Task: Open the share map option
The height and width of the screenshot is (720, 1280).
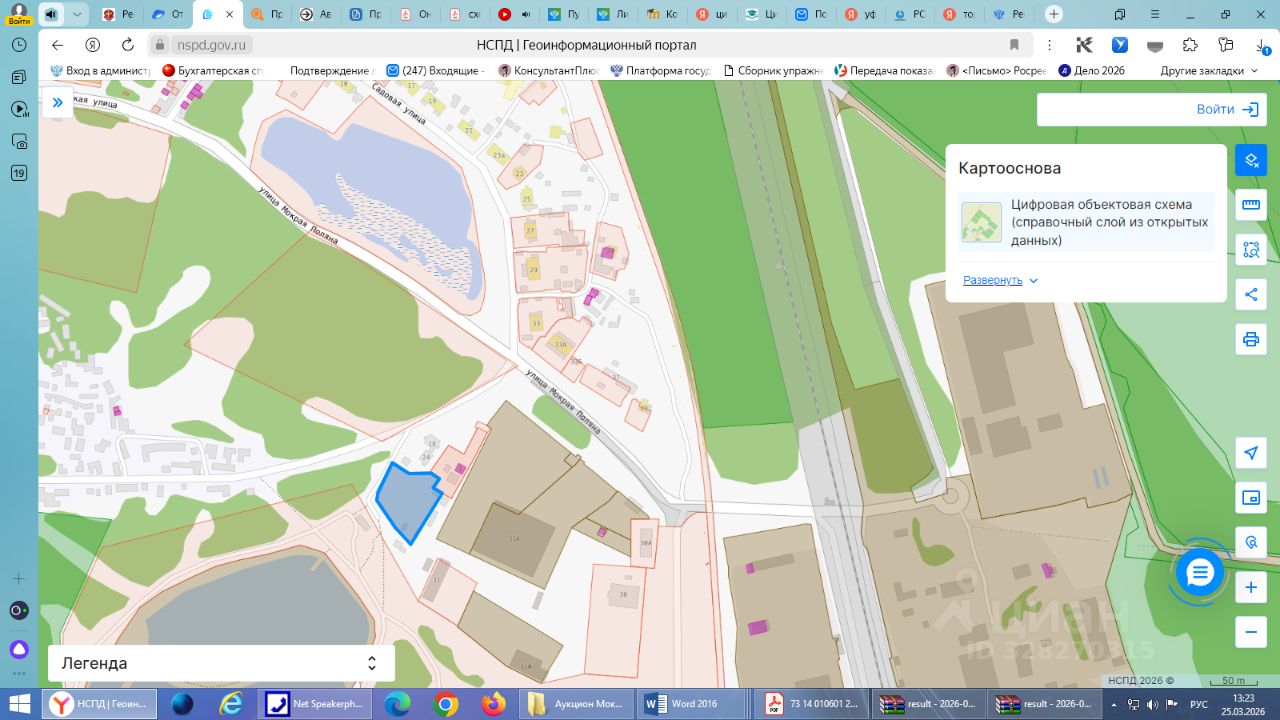Action: click(x=1251, y=294)
